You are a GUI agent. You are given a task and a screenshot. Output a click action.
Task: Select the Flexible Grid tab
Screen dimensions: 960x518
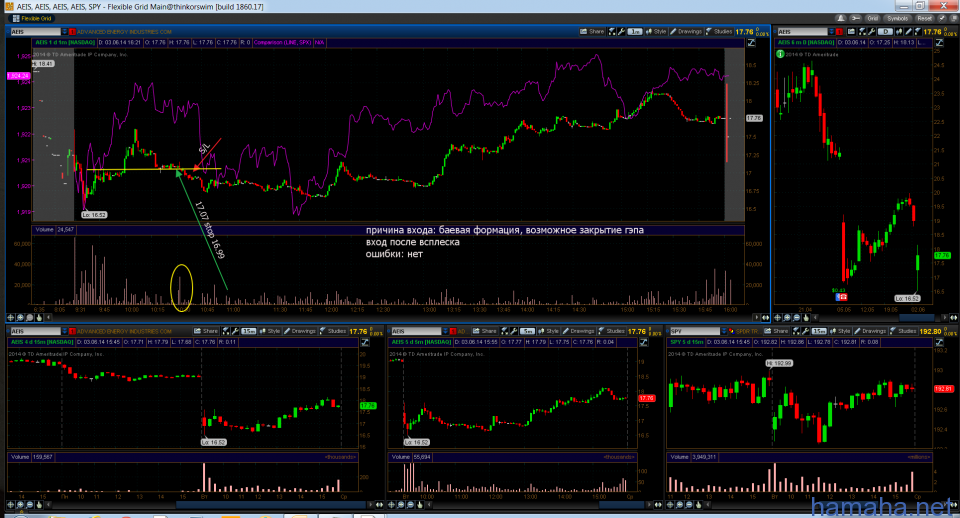32,18
